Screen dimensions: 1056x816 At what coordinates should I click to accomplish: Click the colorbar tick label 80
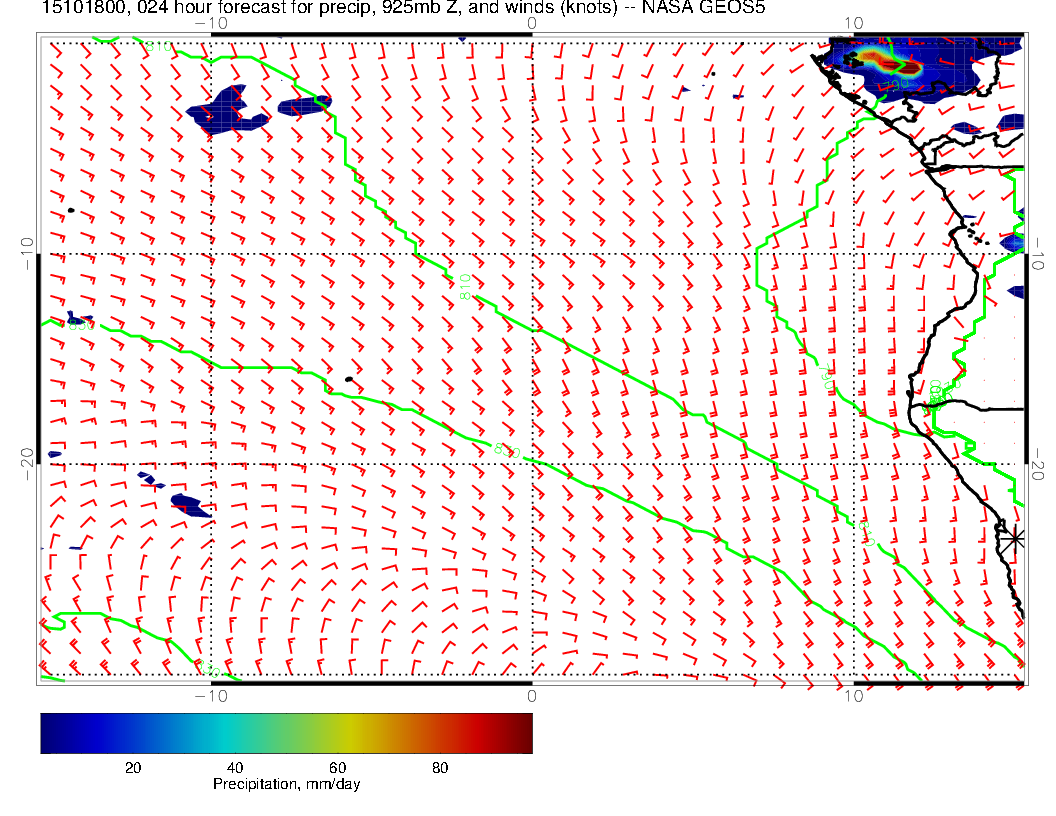coord(439,768)
